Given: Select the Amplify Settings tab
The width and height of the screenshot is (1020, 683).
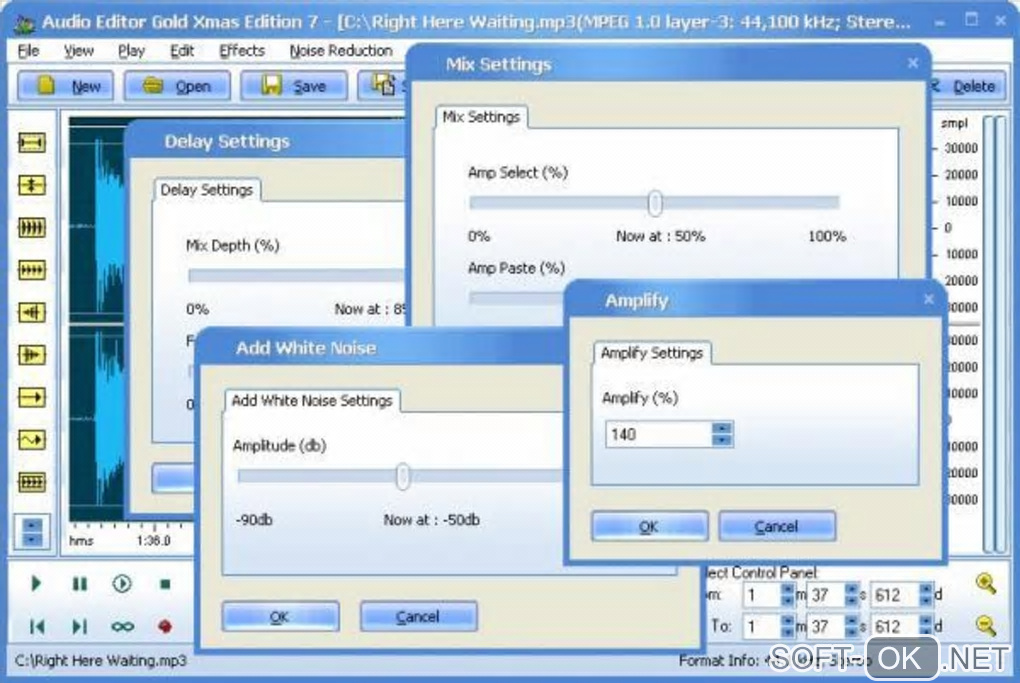Looking at the screenshot, I should coord(652,353).
